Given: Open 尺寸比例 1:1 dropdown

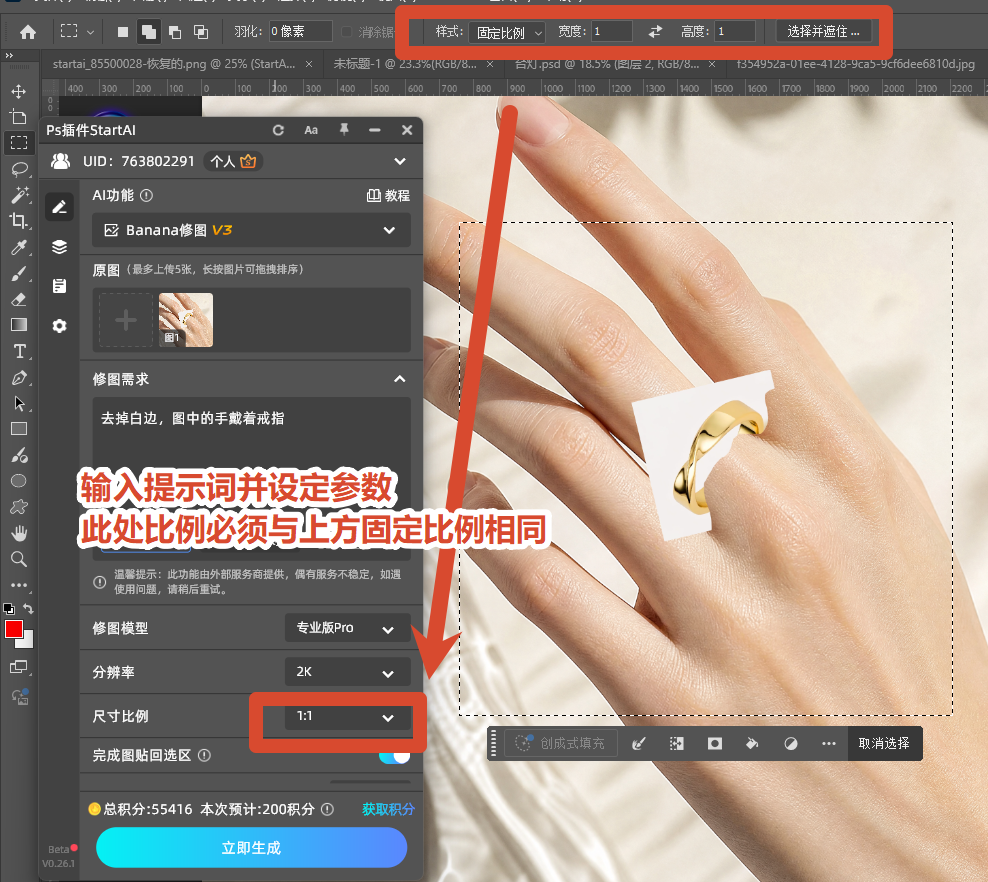Looking at the screenshot, I should 347,716.
